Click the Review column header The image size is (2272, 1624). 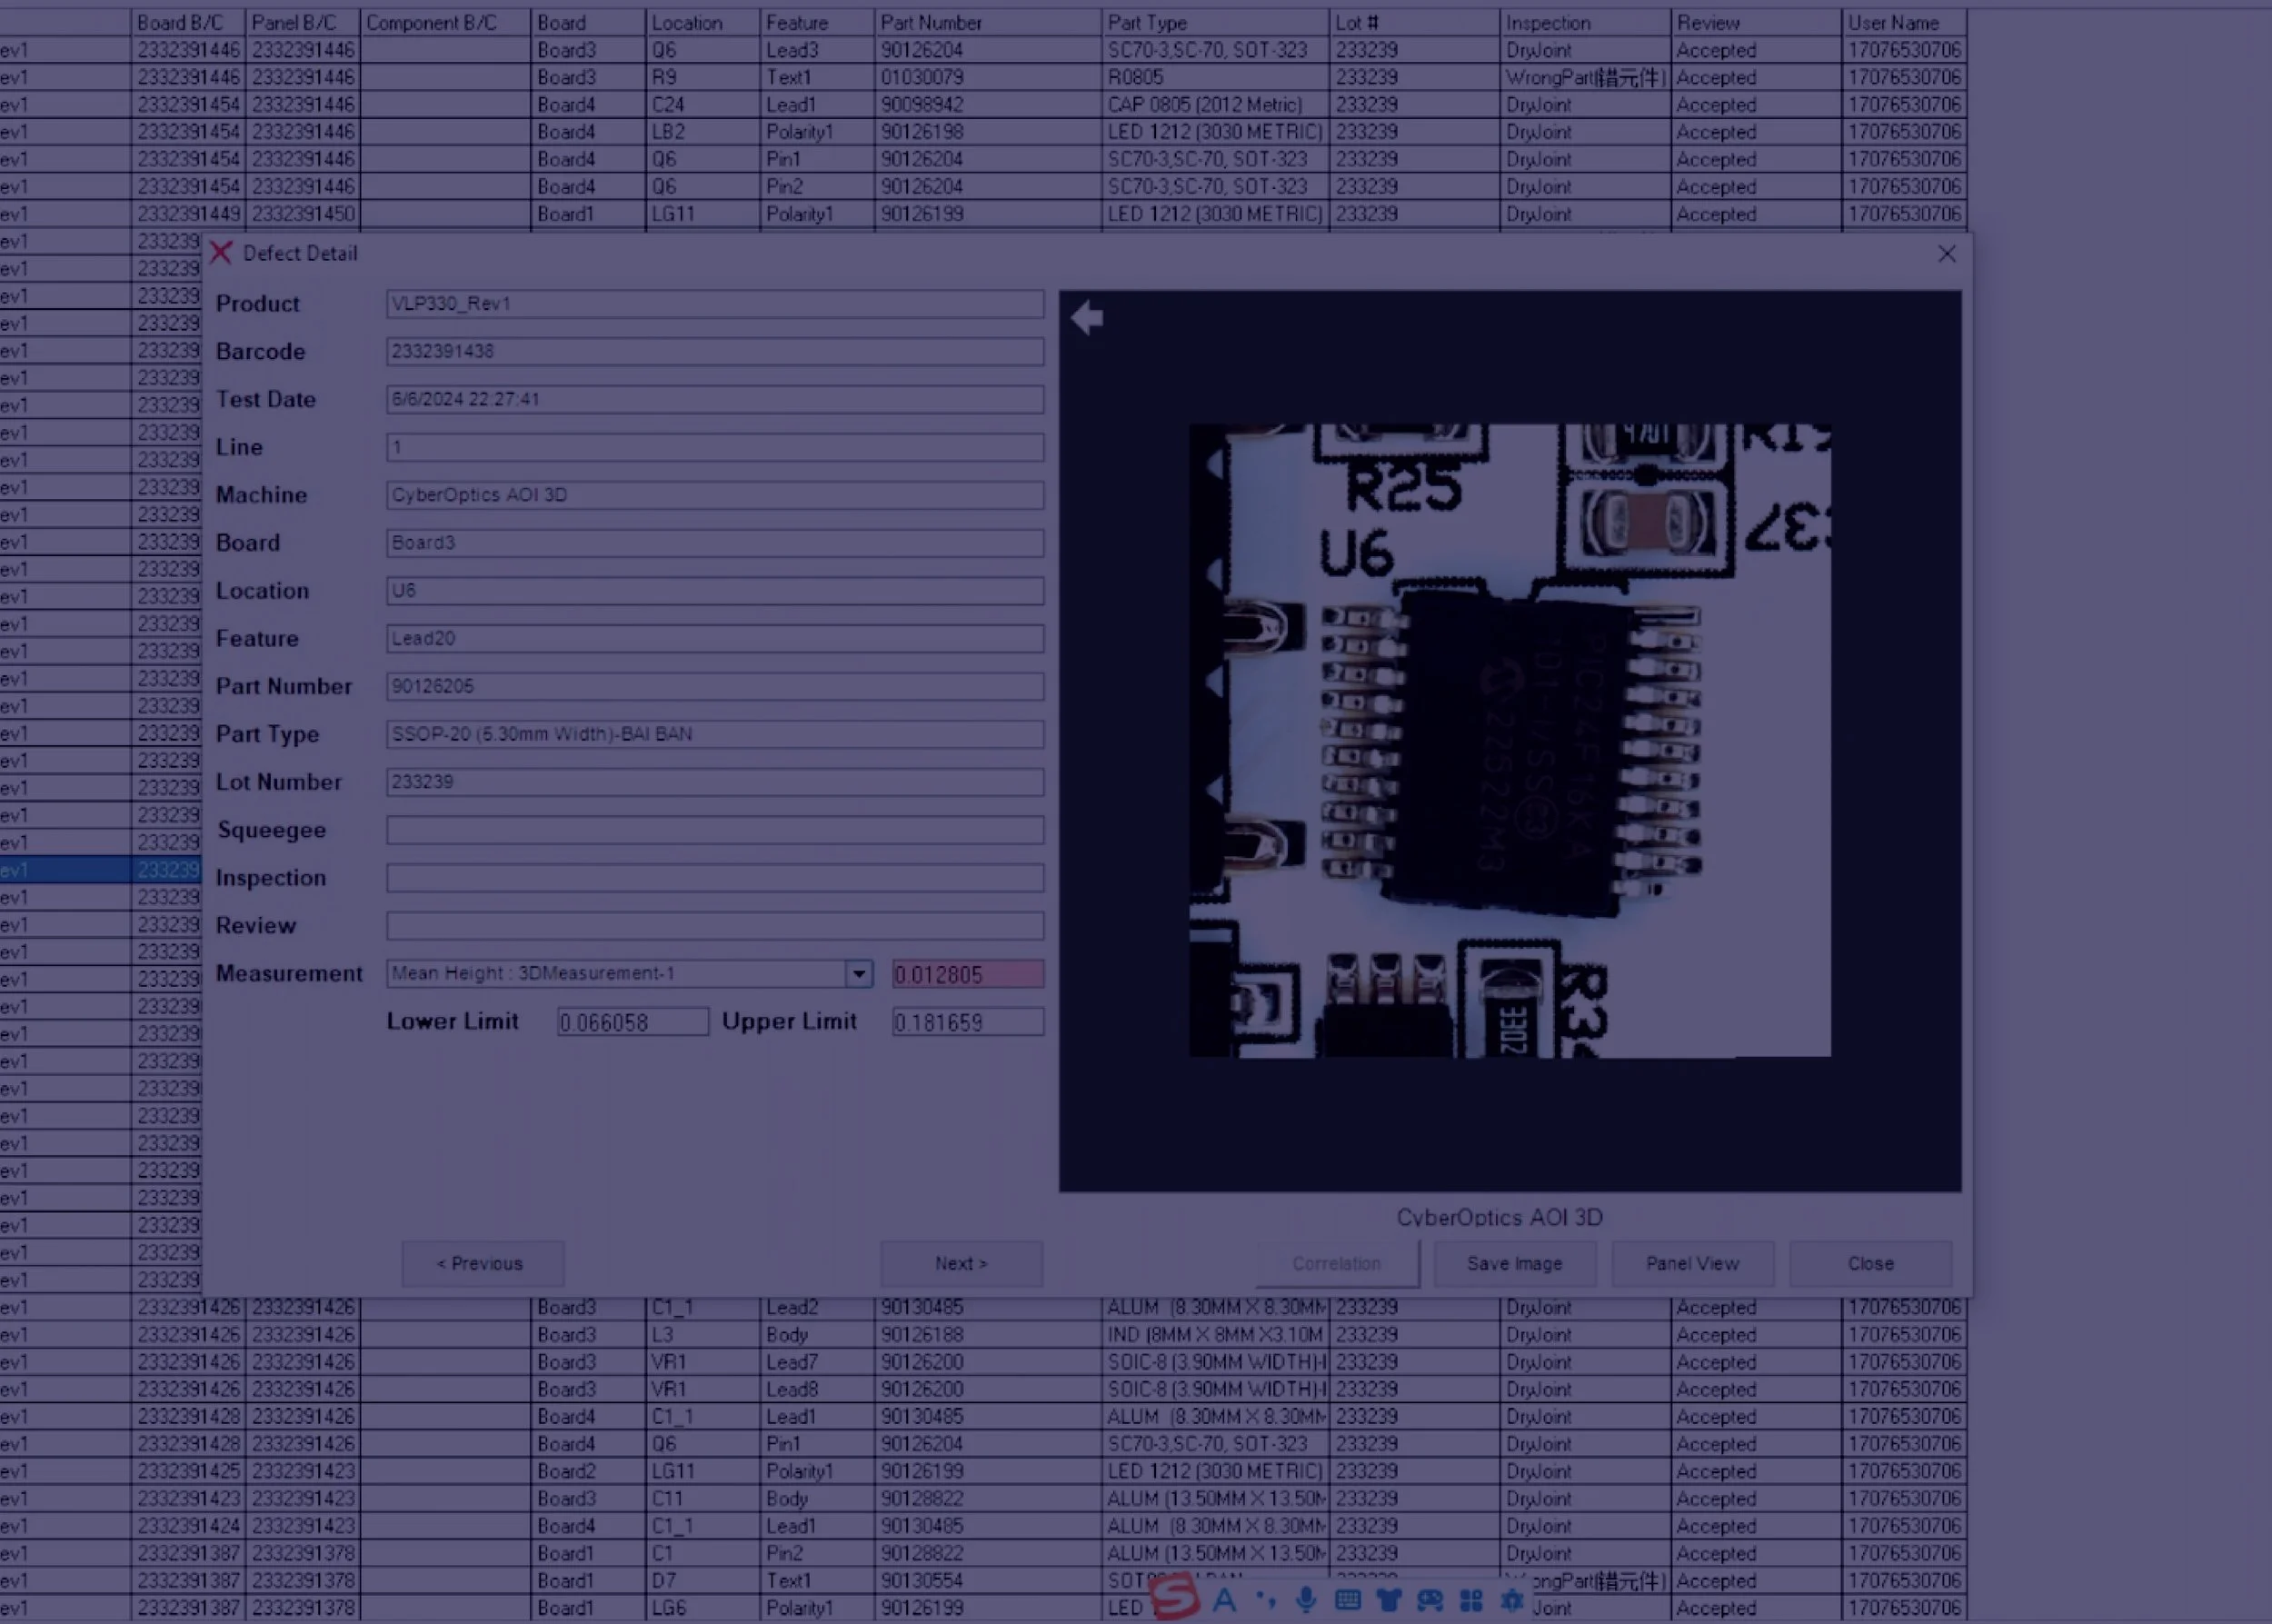pyautogui.click(x=1756, y=22)
